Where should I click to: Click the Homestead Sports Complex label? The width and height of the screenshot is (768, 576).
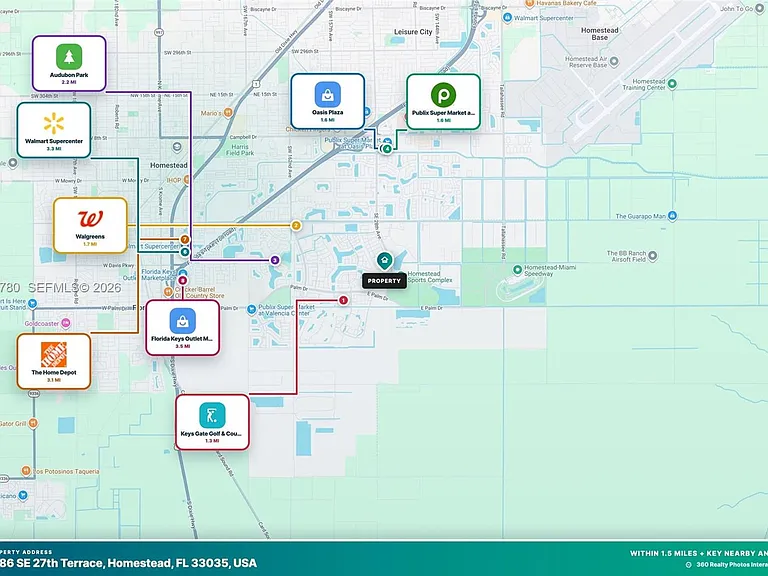pyautogui.click(x=430, y=277)
